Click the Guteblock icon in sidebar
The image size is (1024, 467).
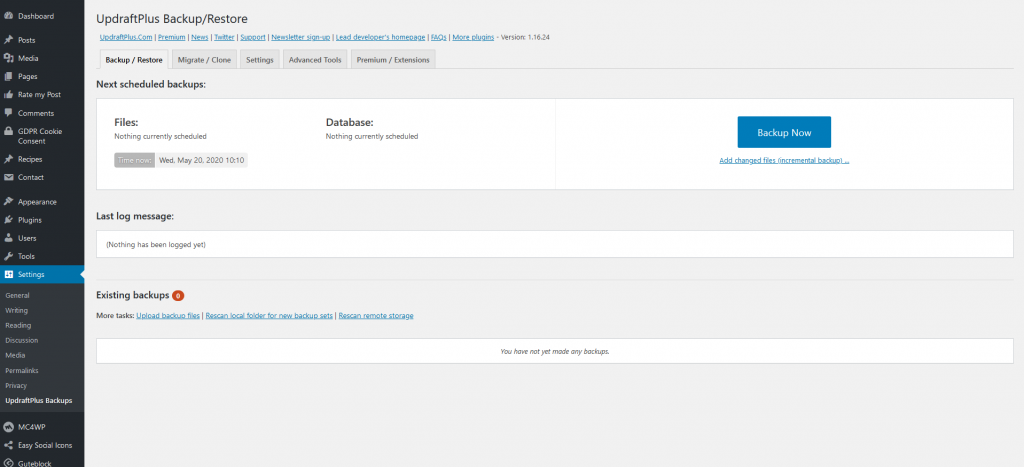[x=8, y=463]
